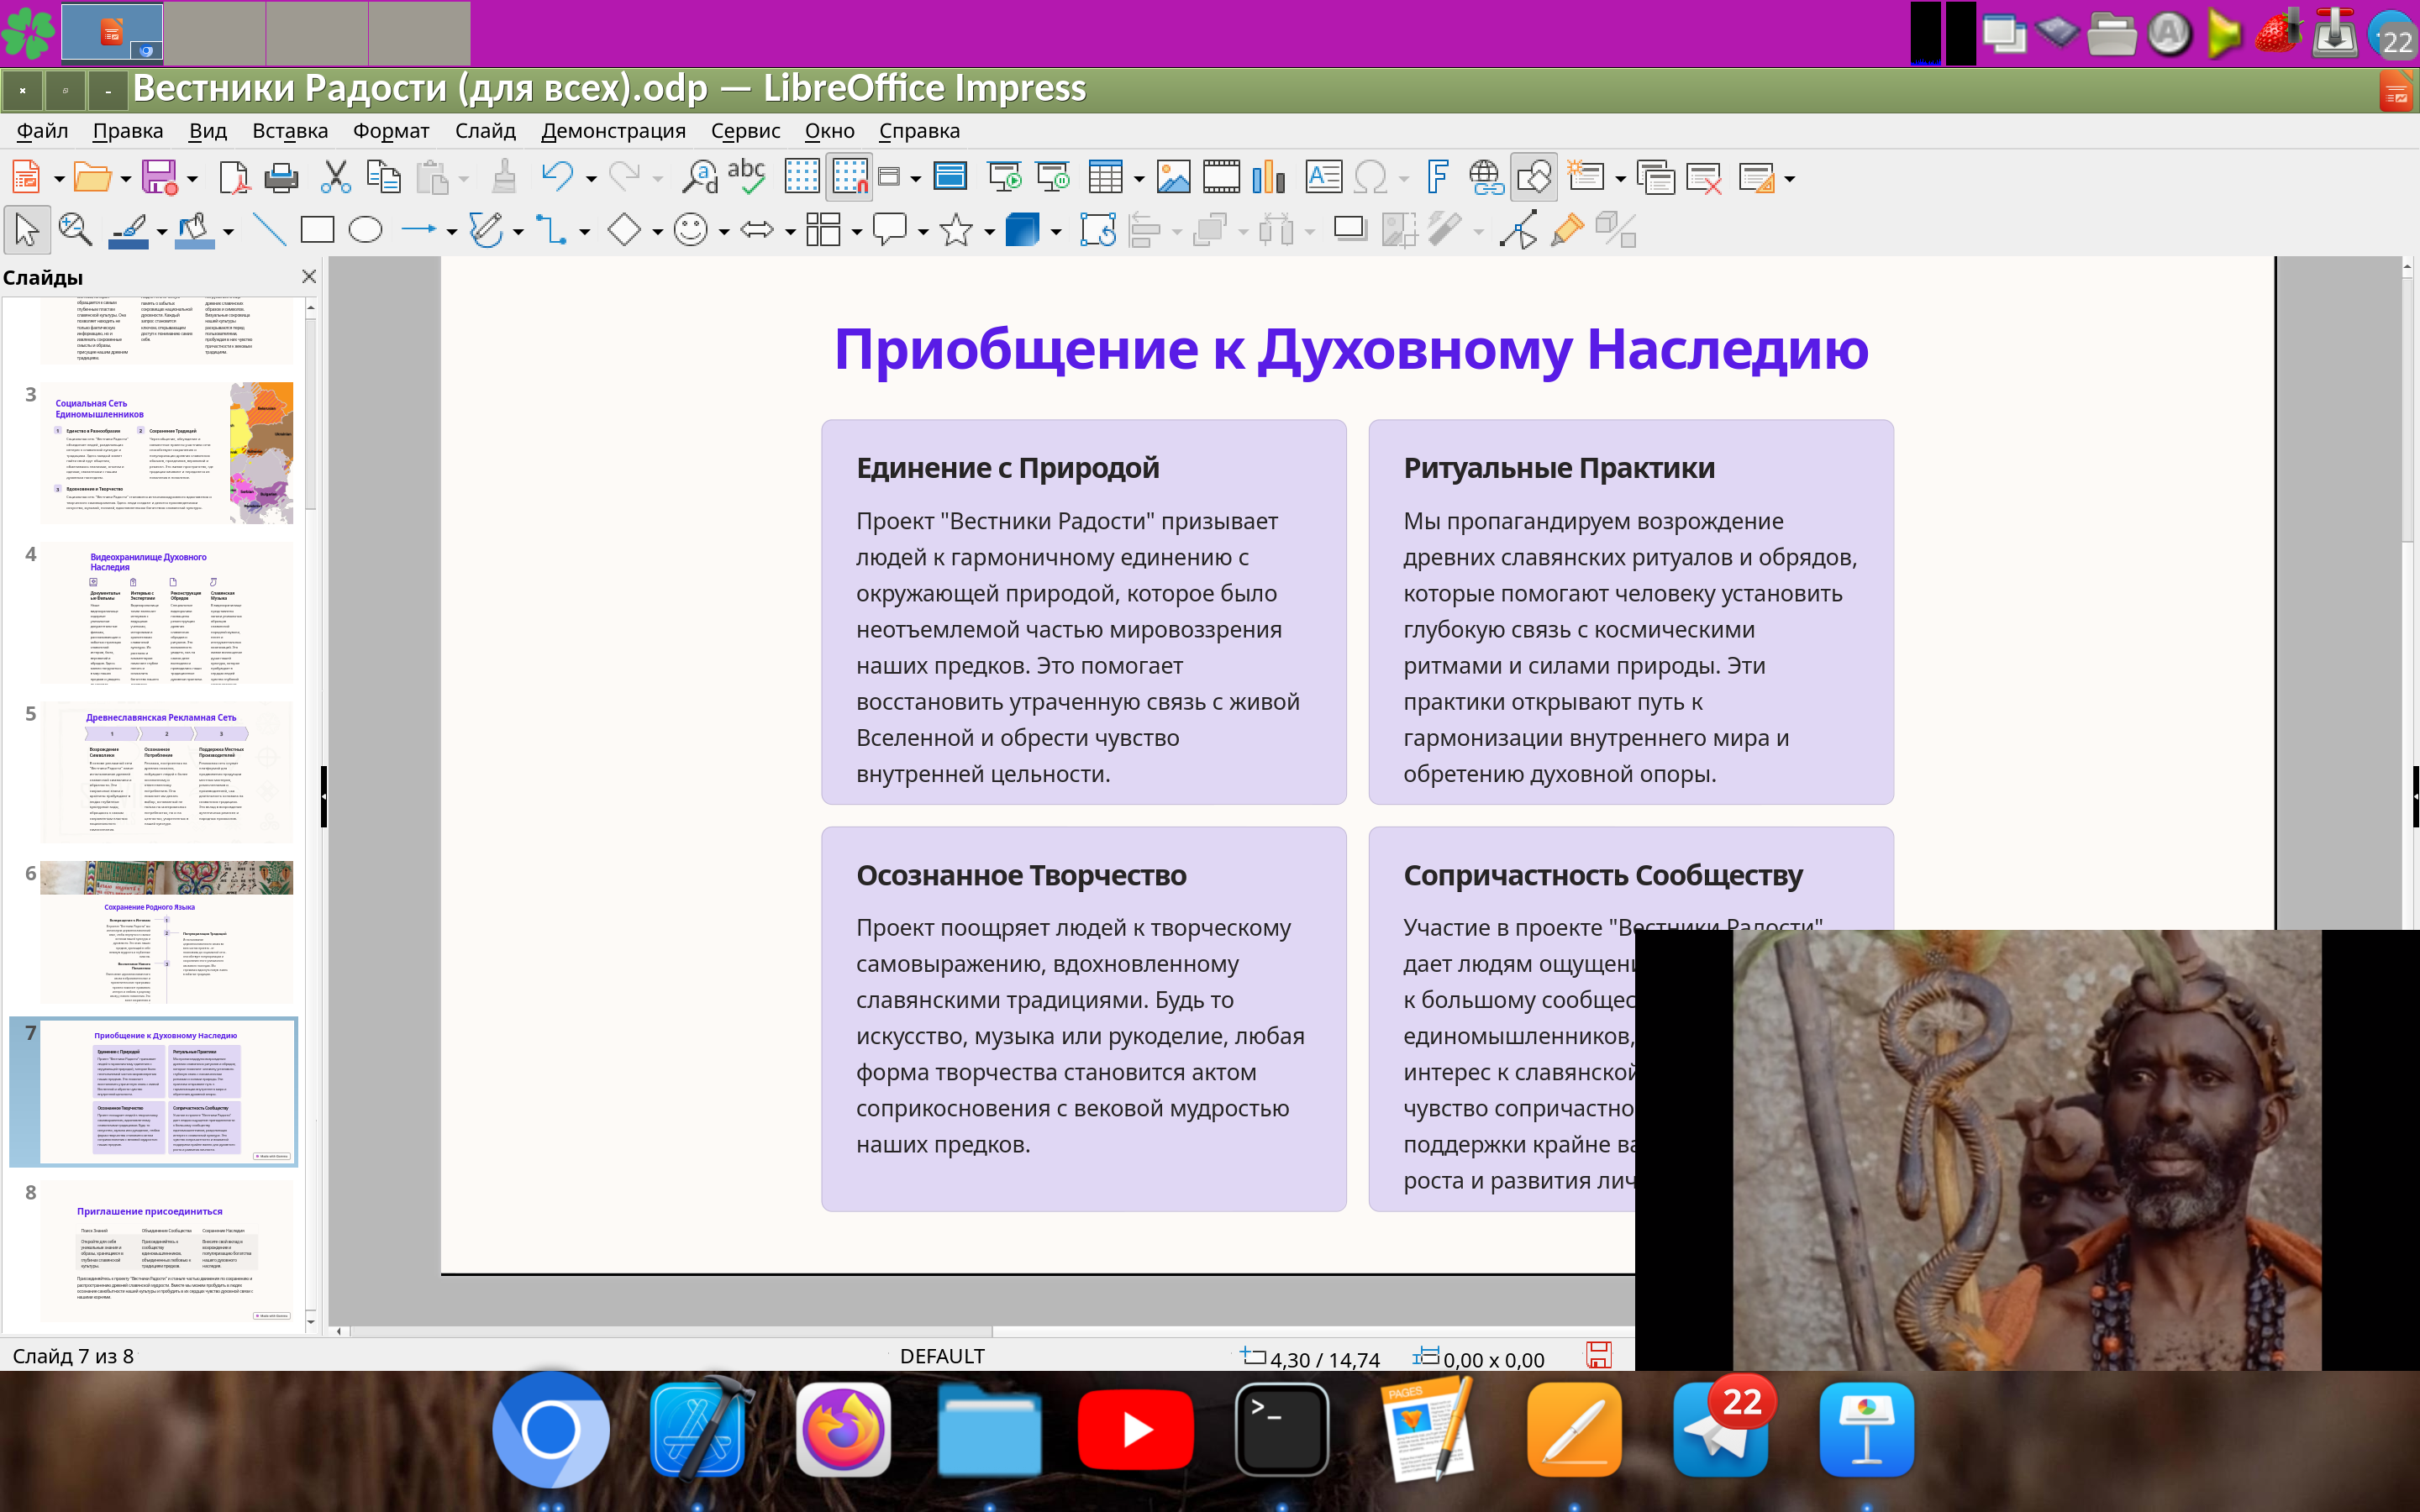Toggle the Show Gluepoint Functions pencil
This screenshot has height=1512, width=2420.
(x=1567, y=230)
